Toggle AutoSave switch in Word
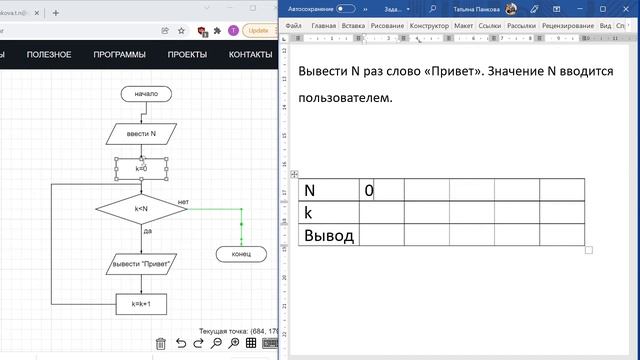Viewport: 640px width, 360px height. click(345, 9)
